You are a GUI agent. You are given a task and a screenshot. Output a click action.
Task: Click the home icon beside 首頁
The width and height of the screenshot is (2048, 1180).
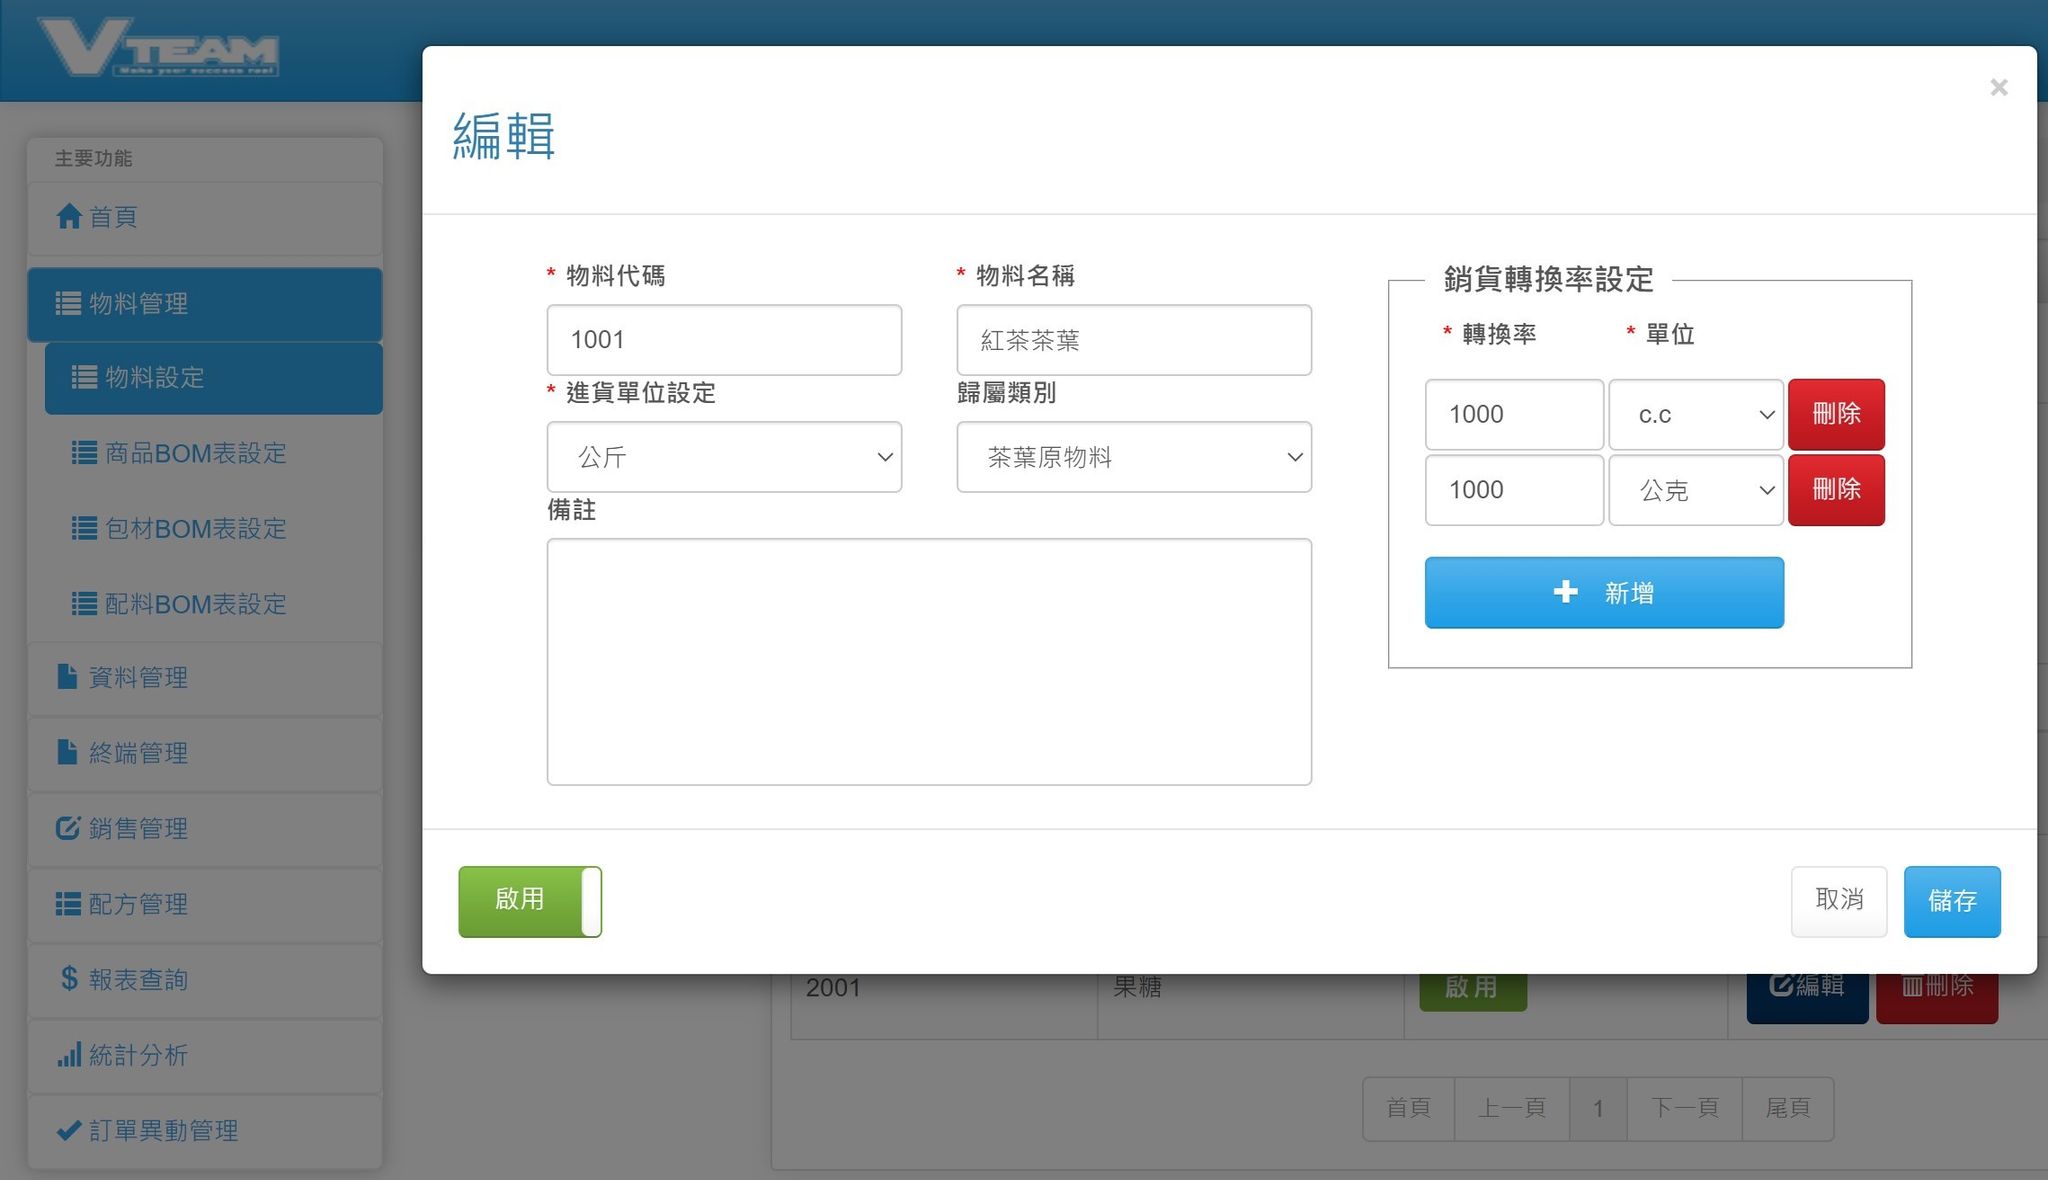point(69,216)
